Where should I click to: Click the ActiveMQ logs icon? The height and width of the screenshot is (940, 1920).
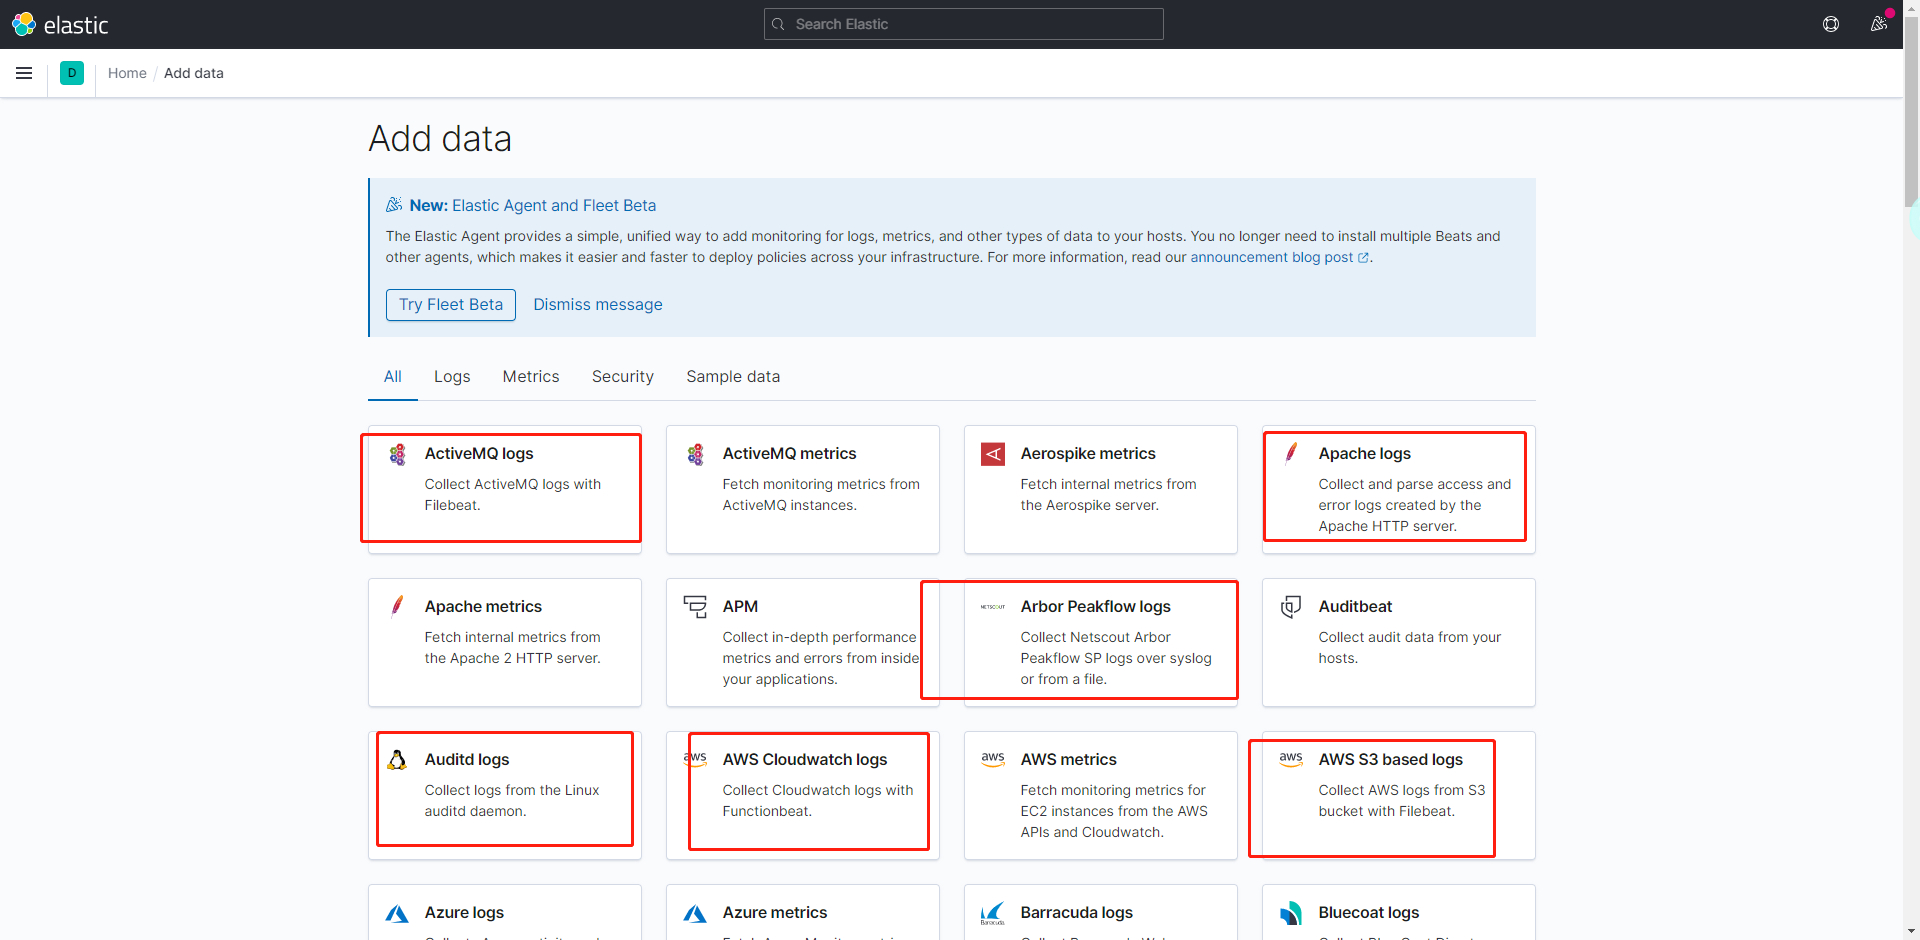(397, 454)
